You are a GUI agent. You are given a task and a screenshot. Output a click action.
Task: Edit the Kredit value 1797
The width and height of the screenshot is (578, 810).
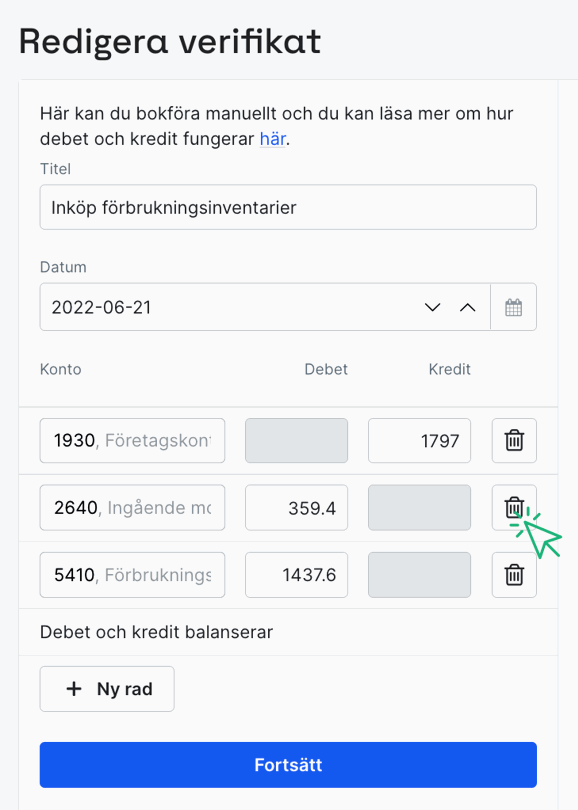point(419,440)
